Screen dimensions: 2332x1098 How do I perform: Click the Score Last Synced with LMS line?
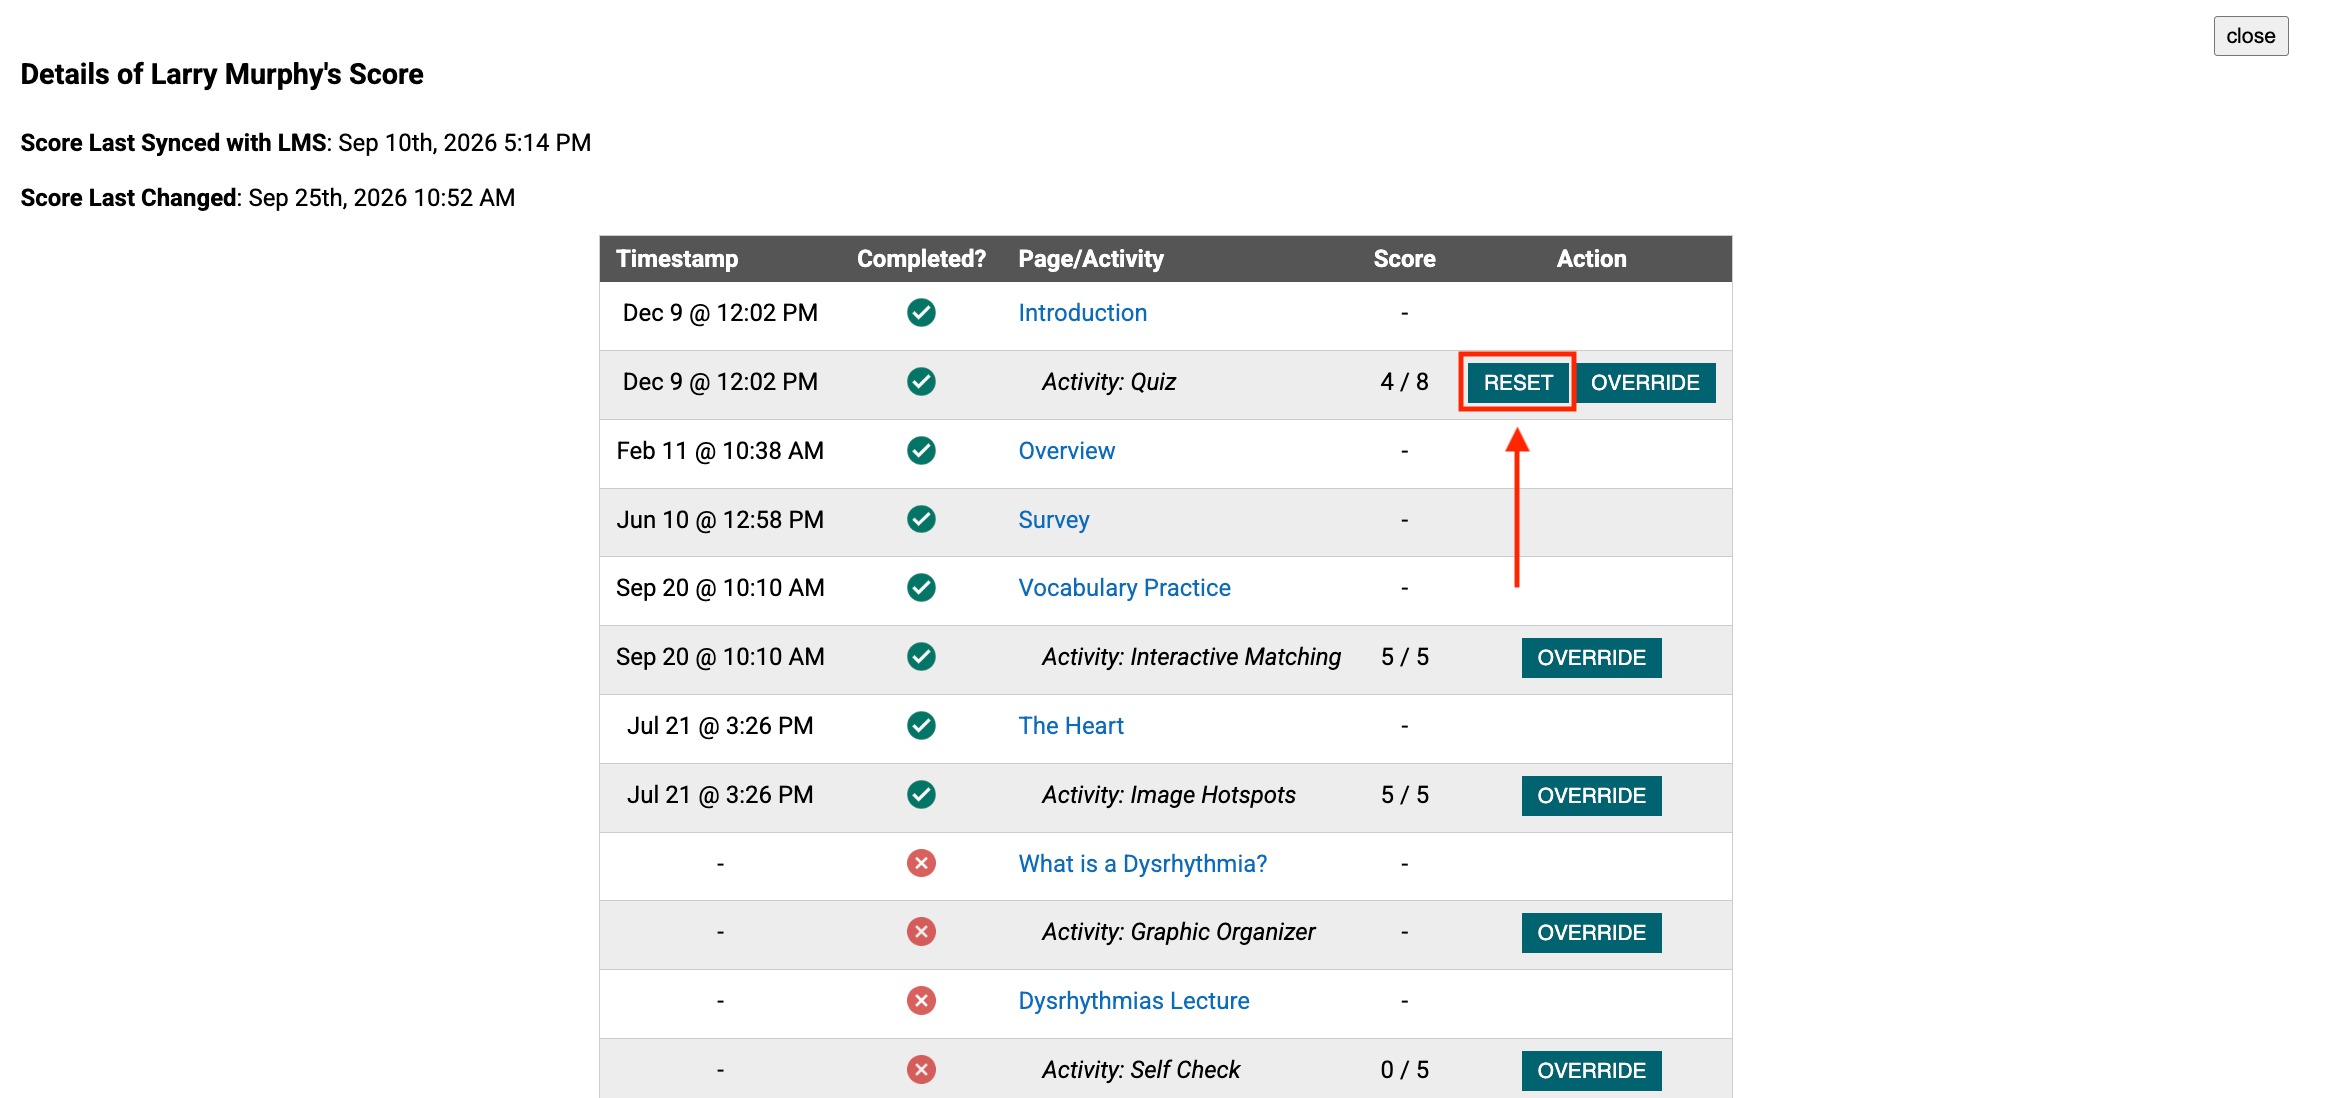click(306, 143)
